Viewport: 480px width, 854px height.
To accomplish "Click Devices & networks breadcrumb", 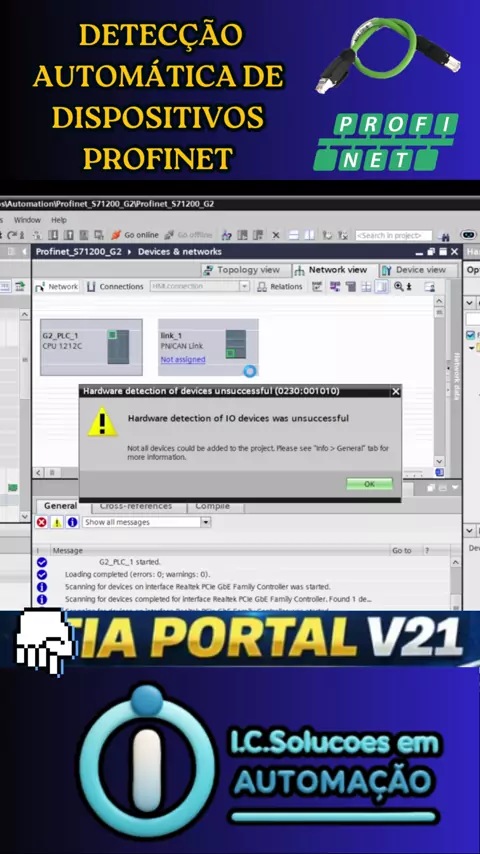I will click(x=180, y=252).
